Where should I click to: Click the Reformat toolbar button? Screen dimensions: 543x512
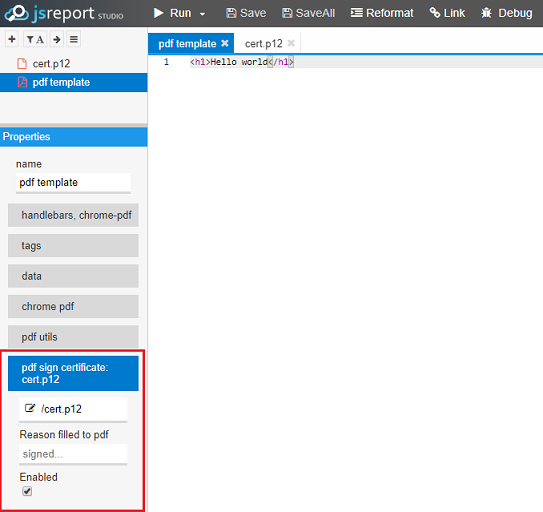[382, 13]
